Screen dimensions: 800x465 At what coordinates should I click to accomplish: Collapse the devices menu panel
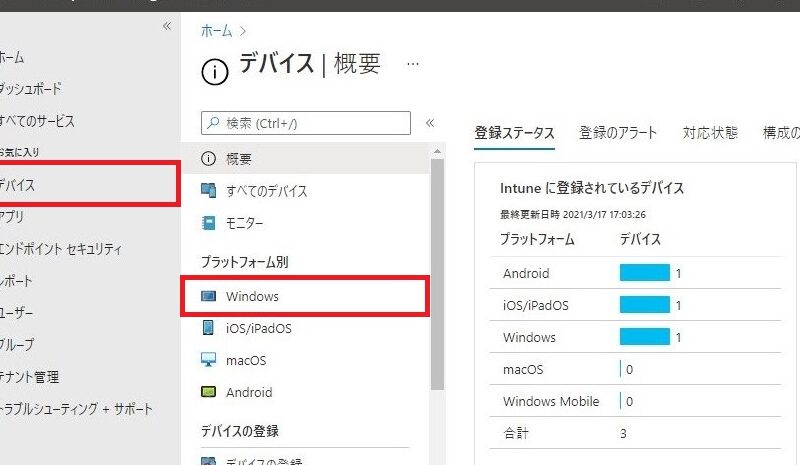430,123
